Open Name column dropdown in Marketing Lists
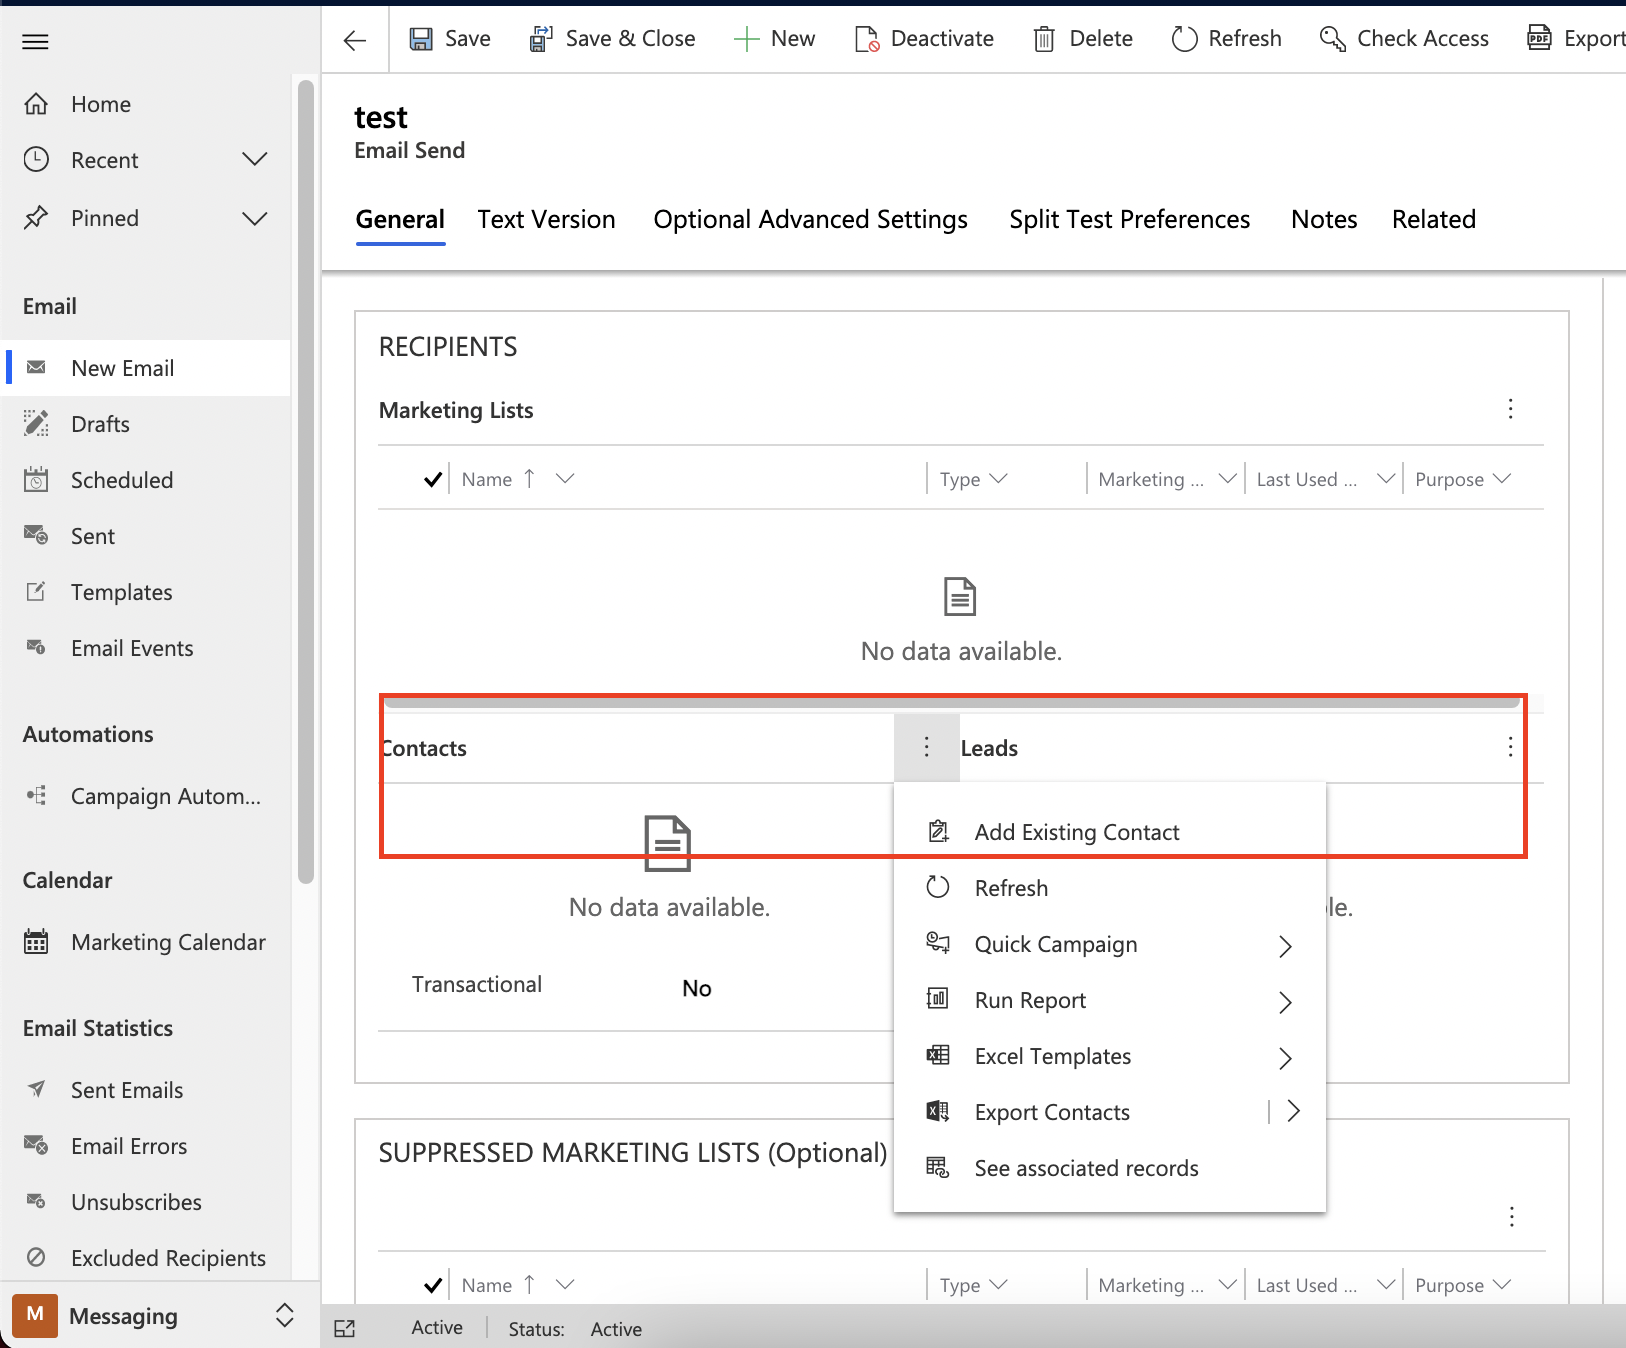This screenshot has height=1348, width=1626. click(565, 479)
